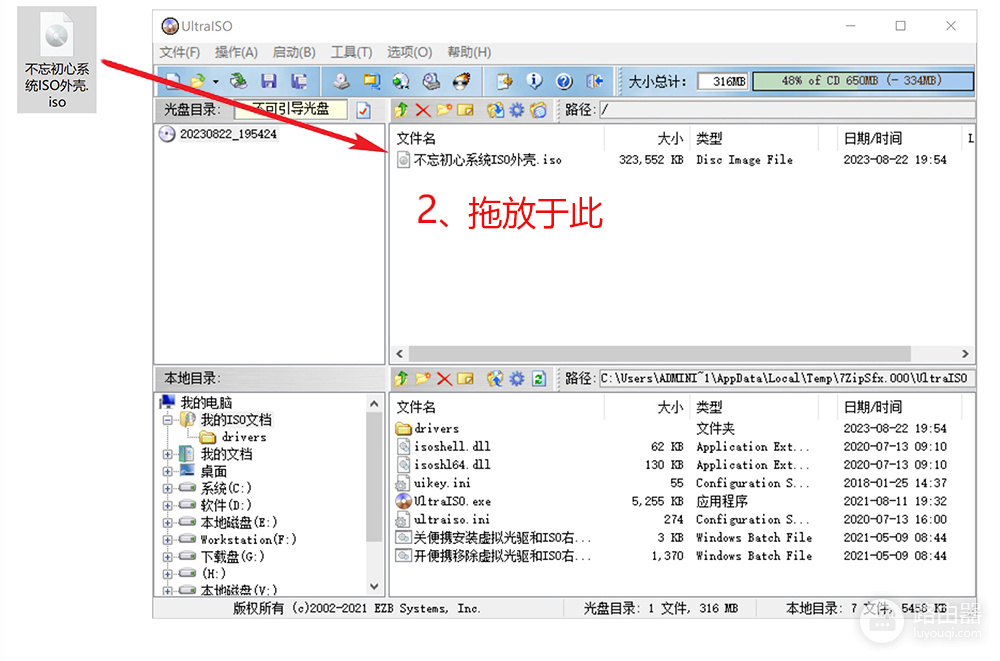Click the 48% of CD 650MB capacity bar

[863, 81]
